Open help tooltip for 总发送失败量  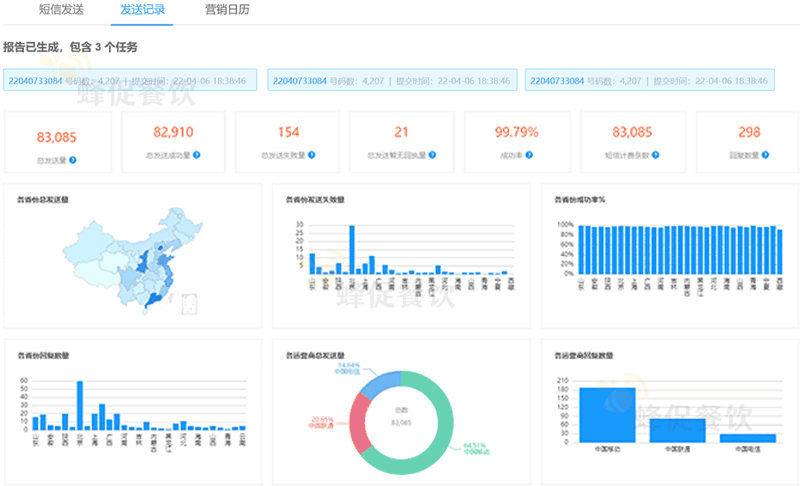coord(311,156)
